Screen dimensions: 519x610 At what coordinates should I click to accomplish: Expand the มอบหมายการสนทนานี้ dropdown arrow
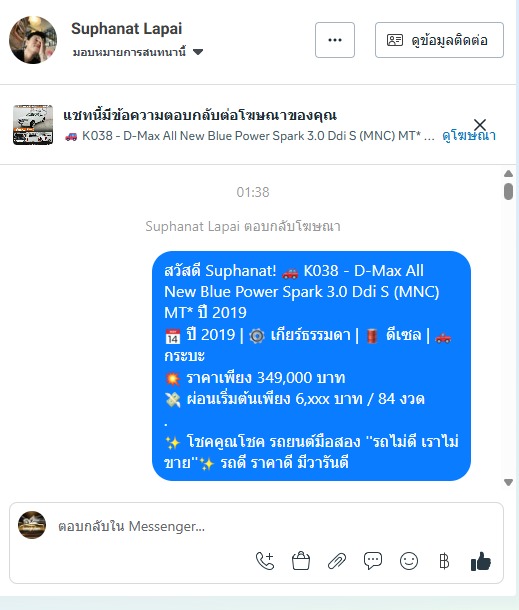[x=198, y=52]
